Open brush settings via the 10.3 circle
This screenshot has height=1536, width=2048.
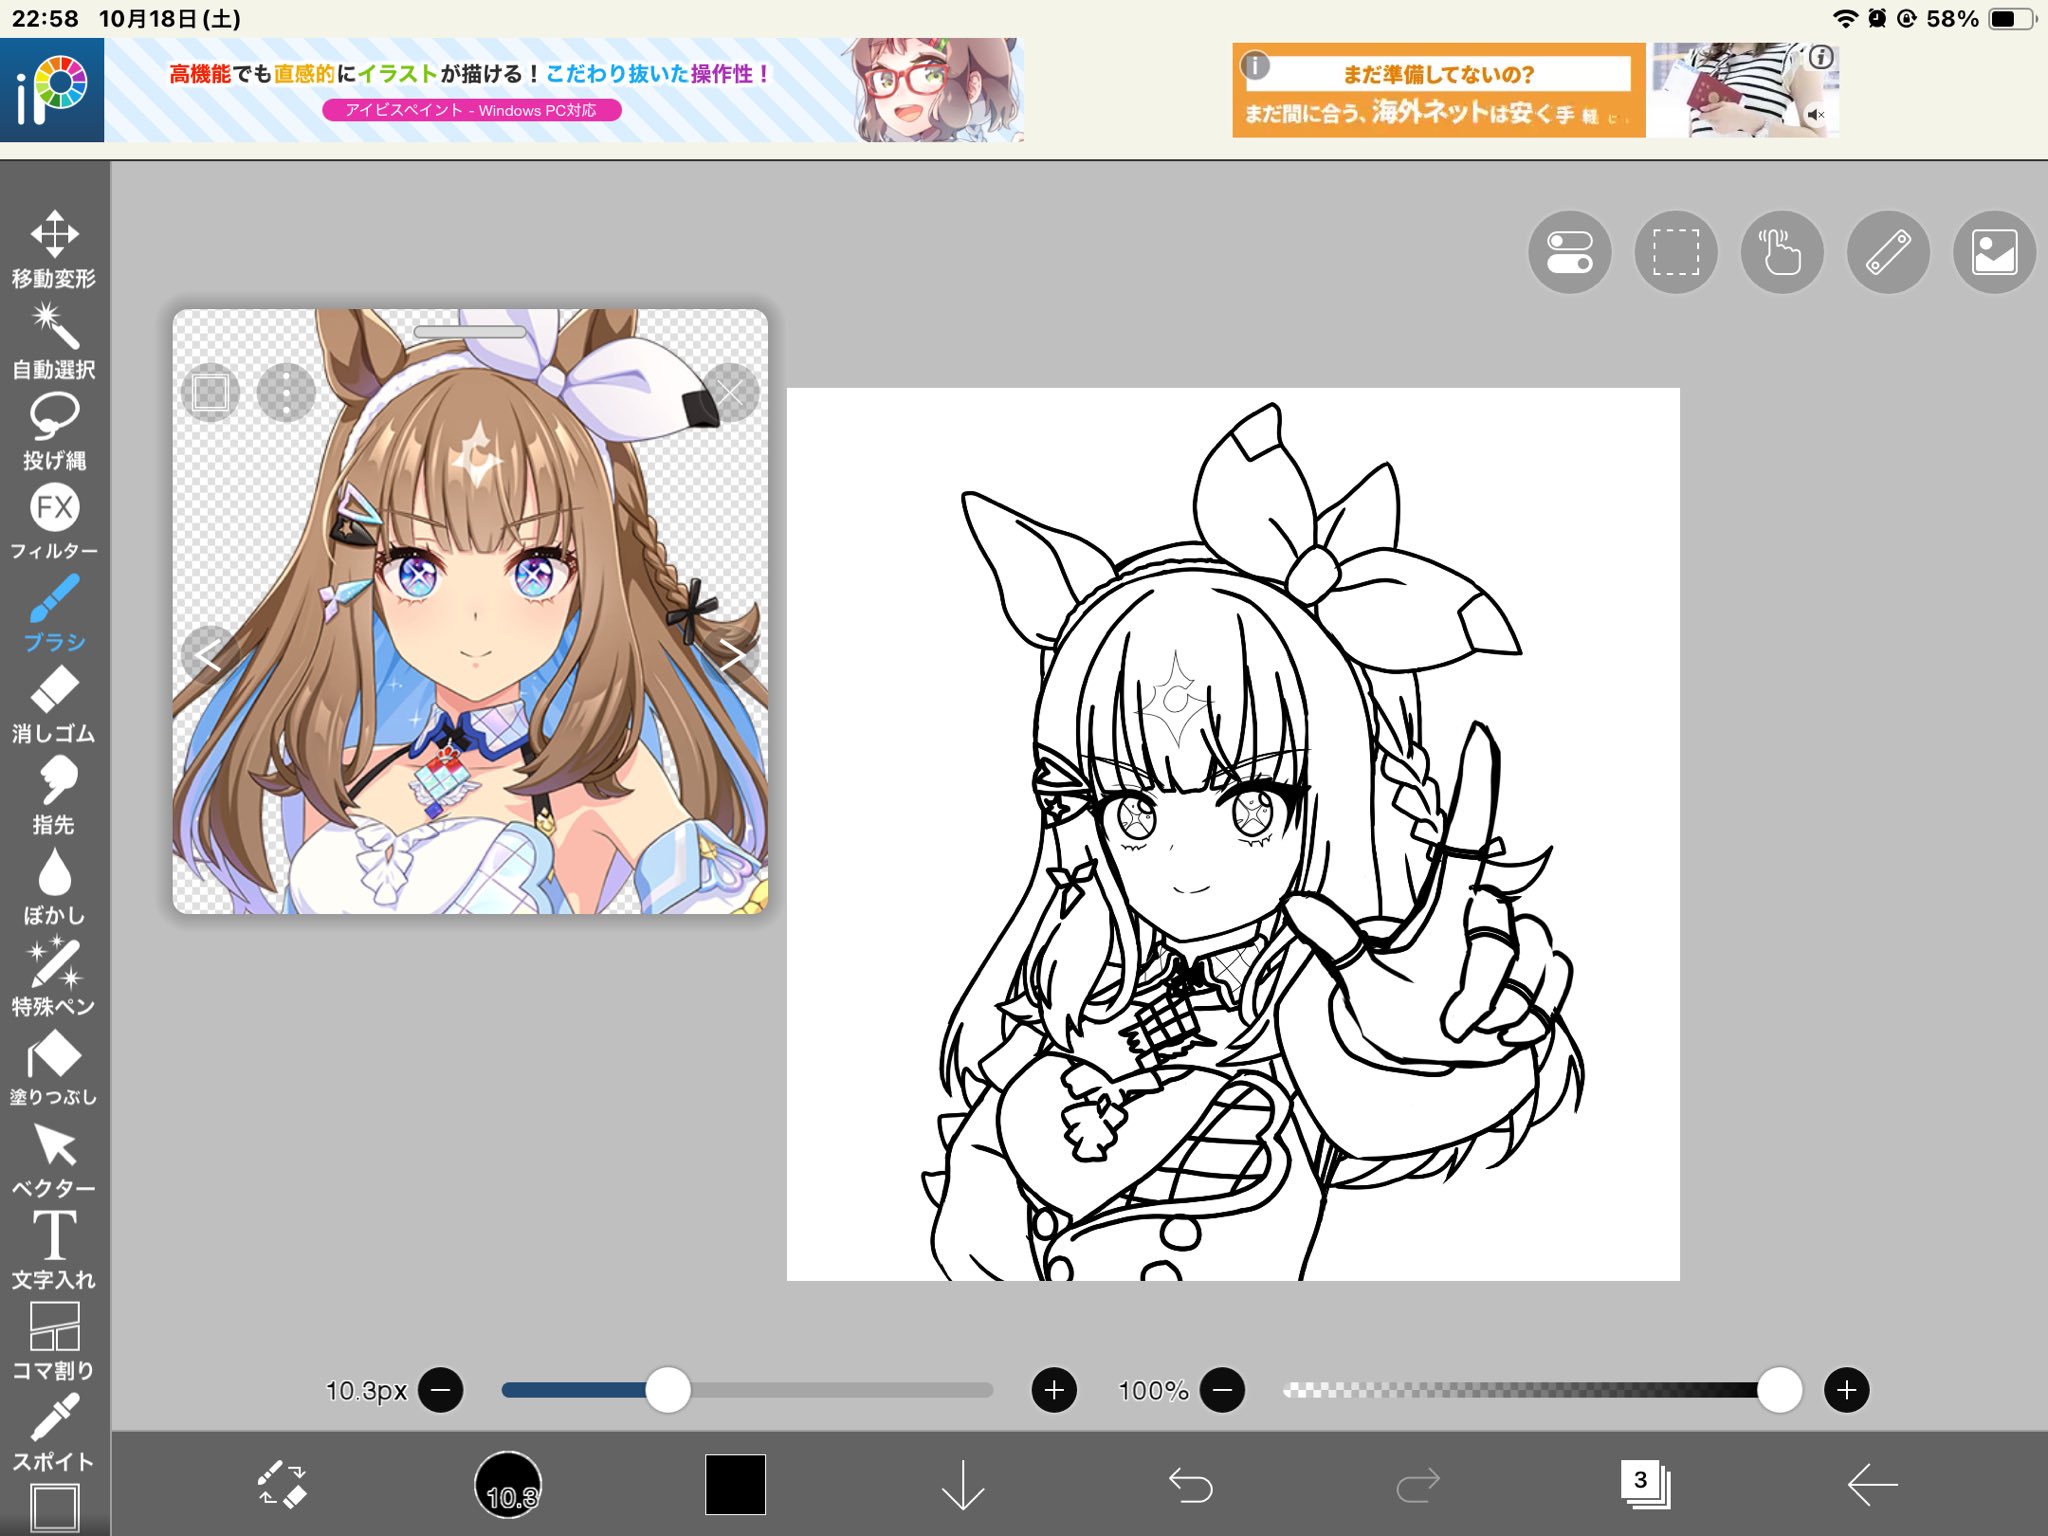coord(509,1487)
